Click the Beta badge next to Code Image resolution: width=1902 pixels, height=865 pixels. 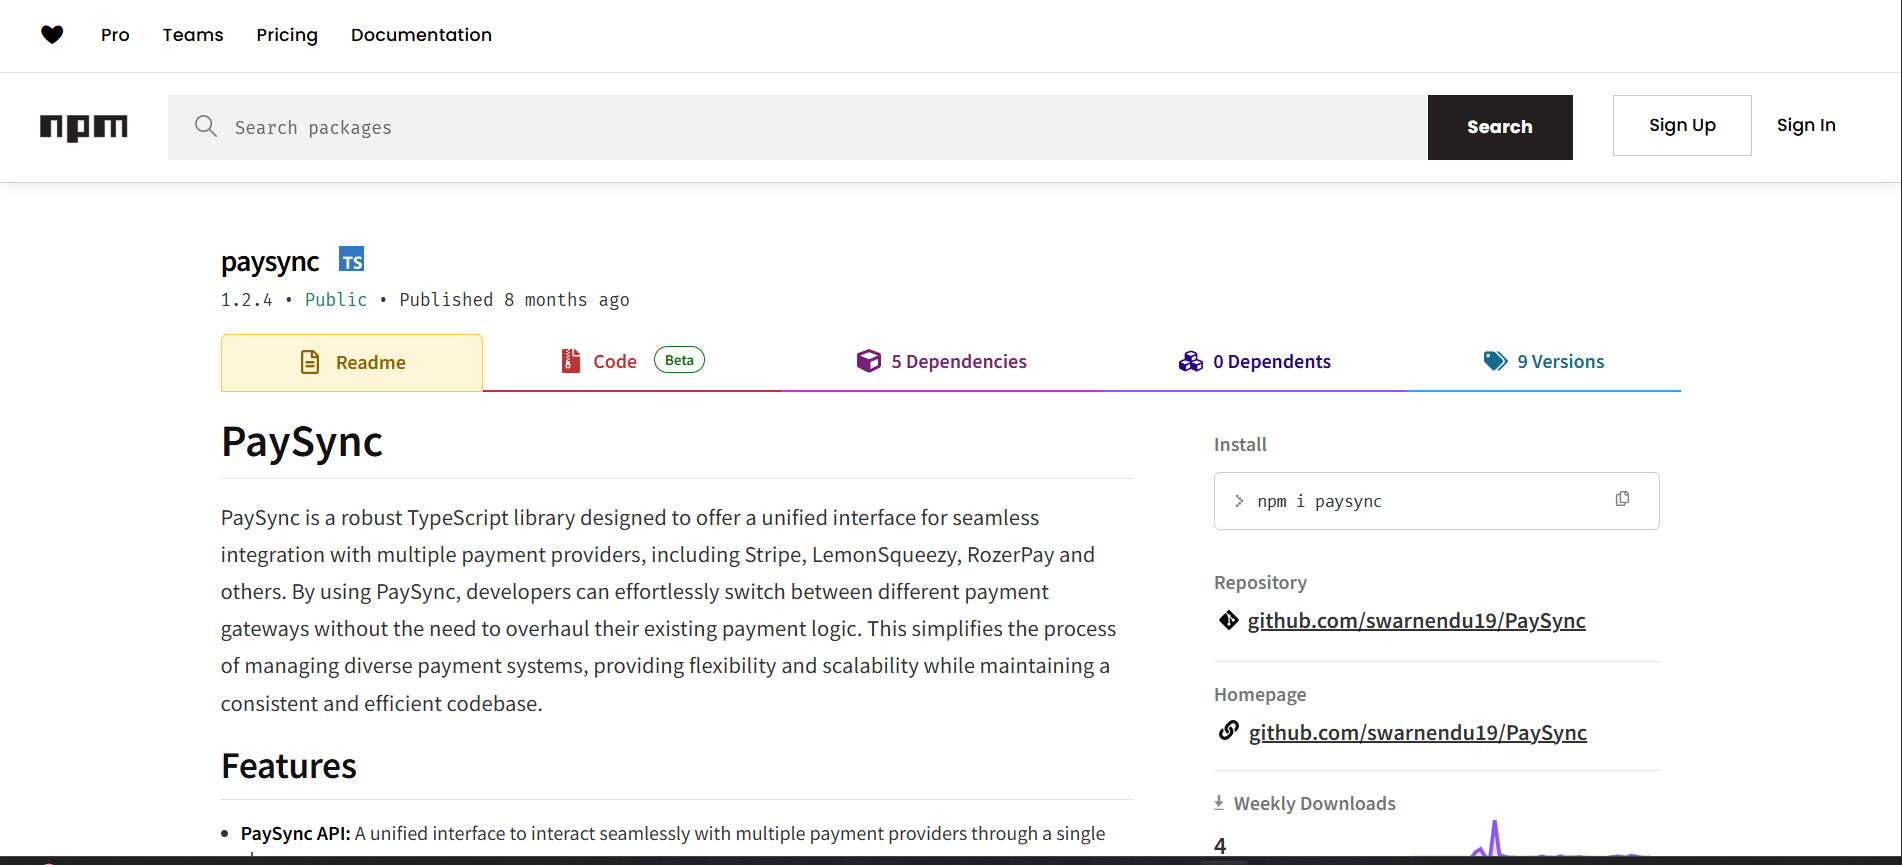679,360
